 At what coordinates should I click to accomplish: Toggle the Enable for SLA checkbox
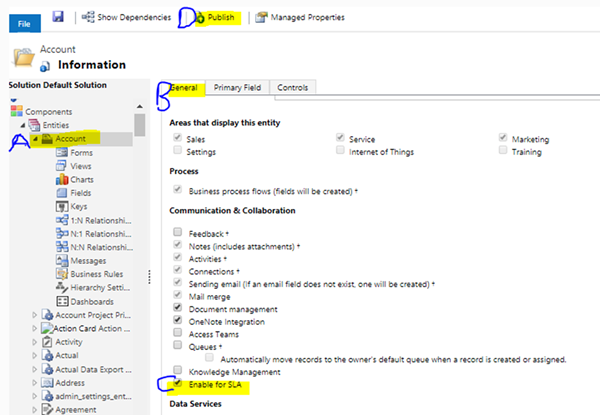click(177, 385)
